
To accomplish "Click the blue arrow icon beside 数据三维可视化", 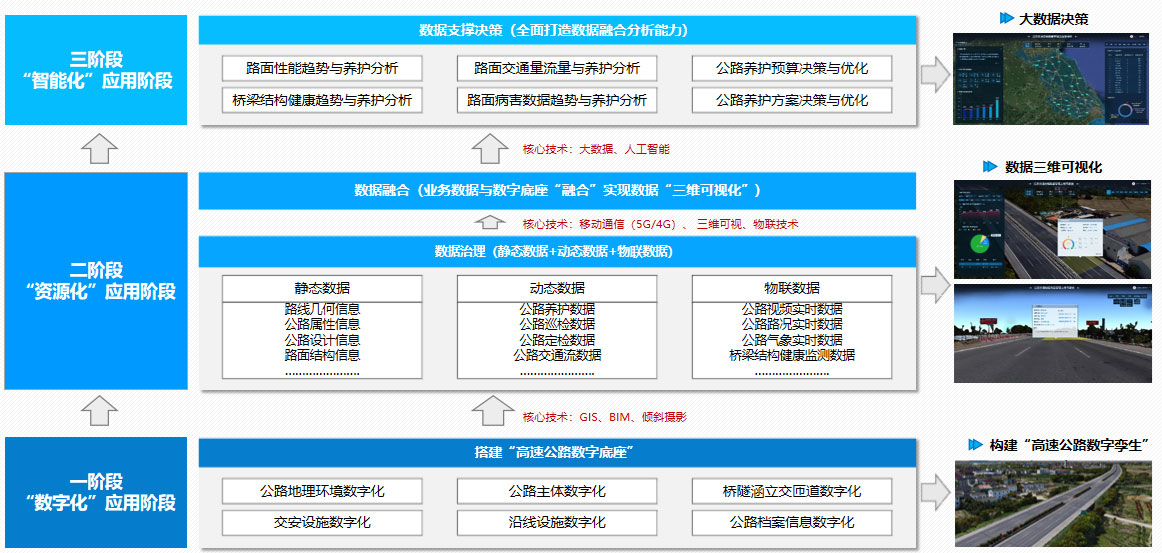I will pyautogui.click(x=990, y=167).
